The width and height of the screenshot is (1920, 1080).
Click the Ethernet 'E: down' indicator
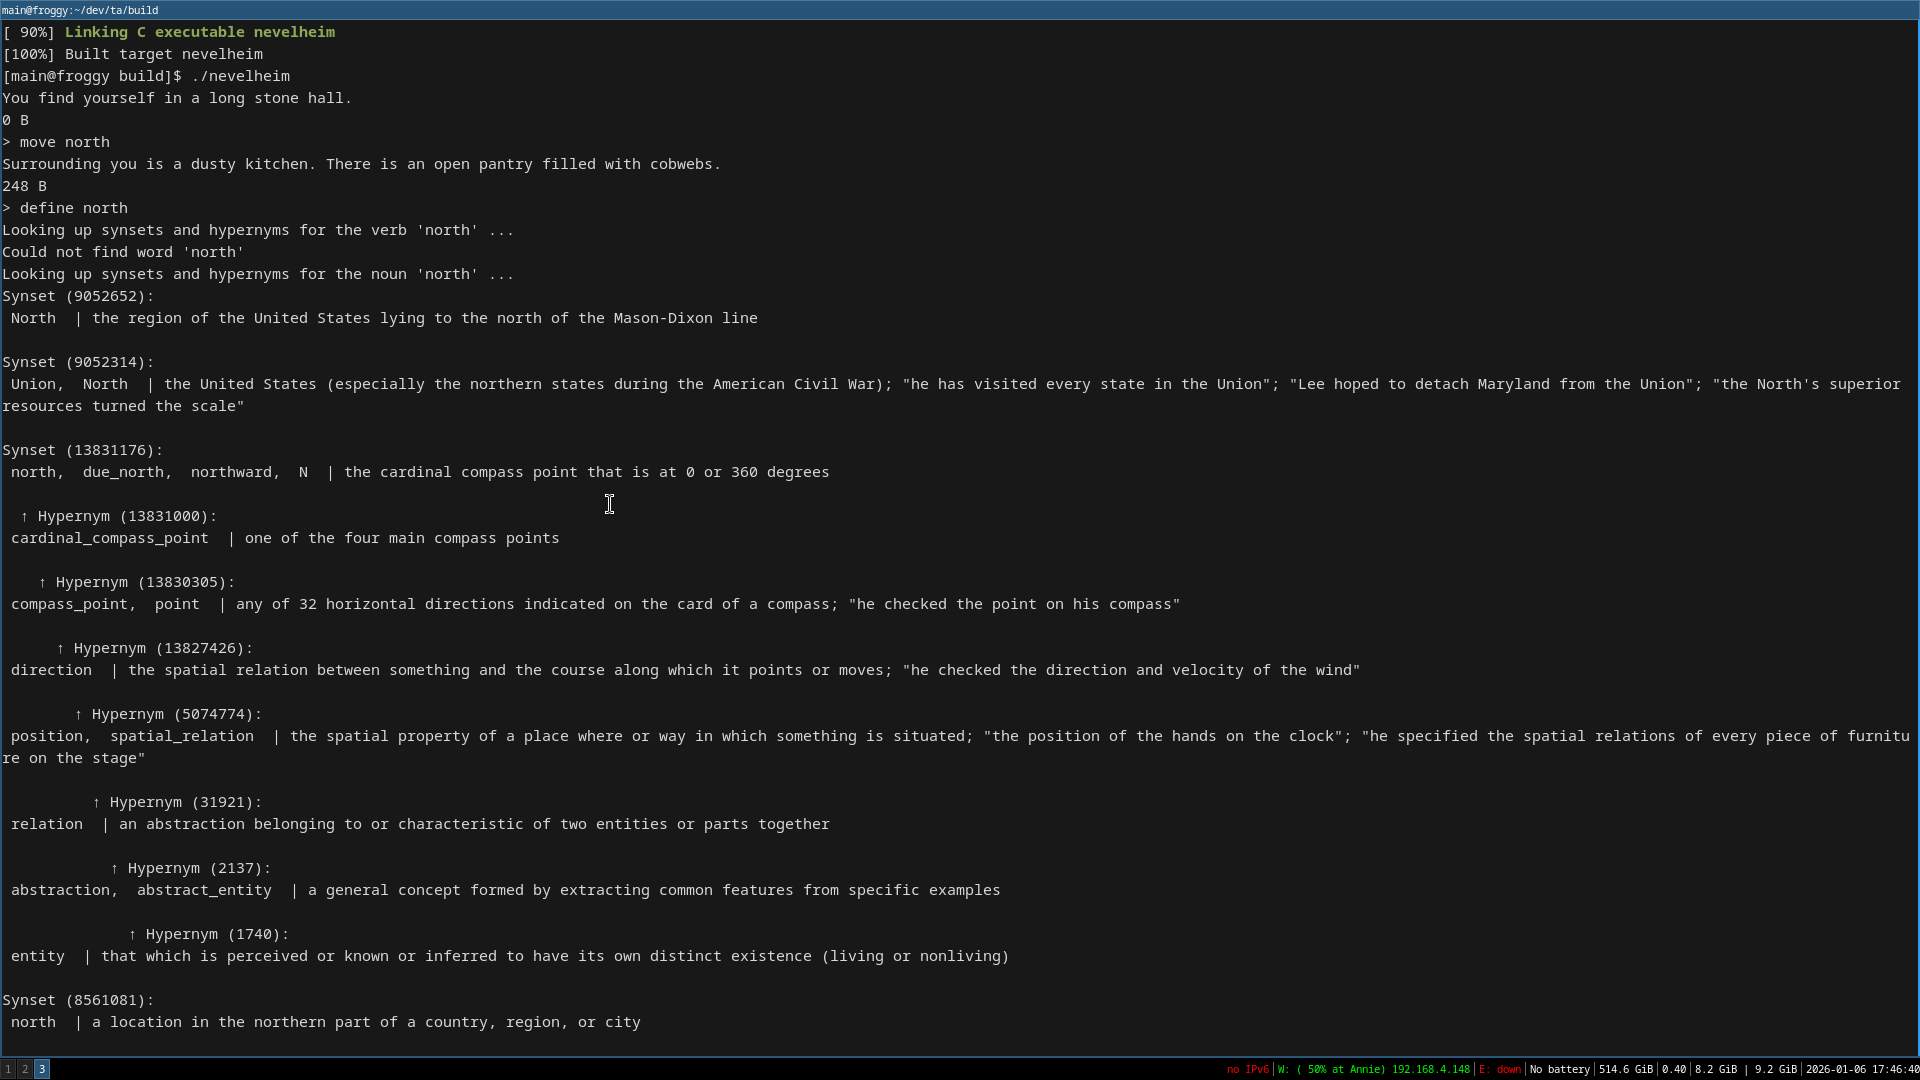coord(1499,1069)
